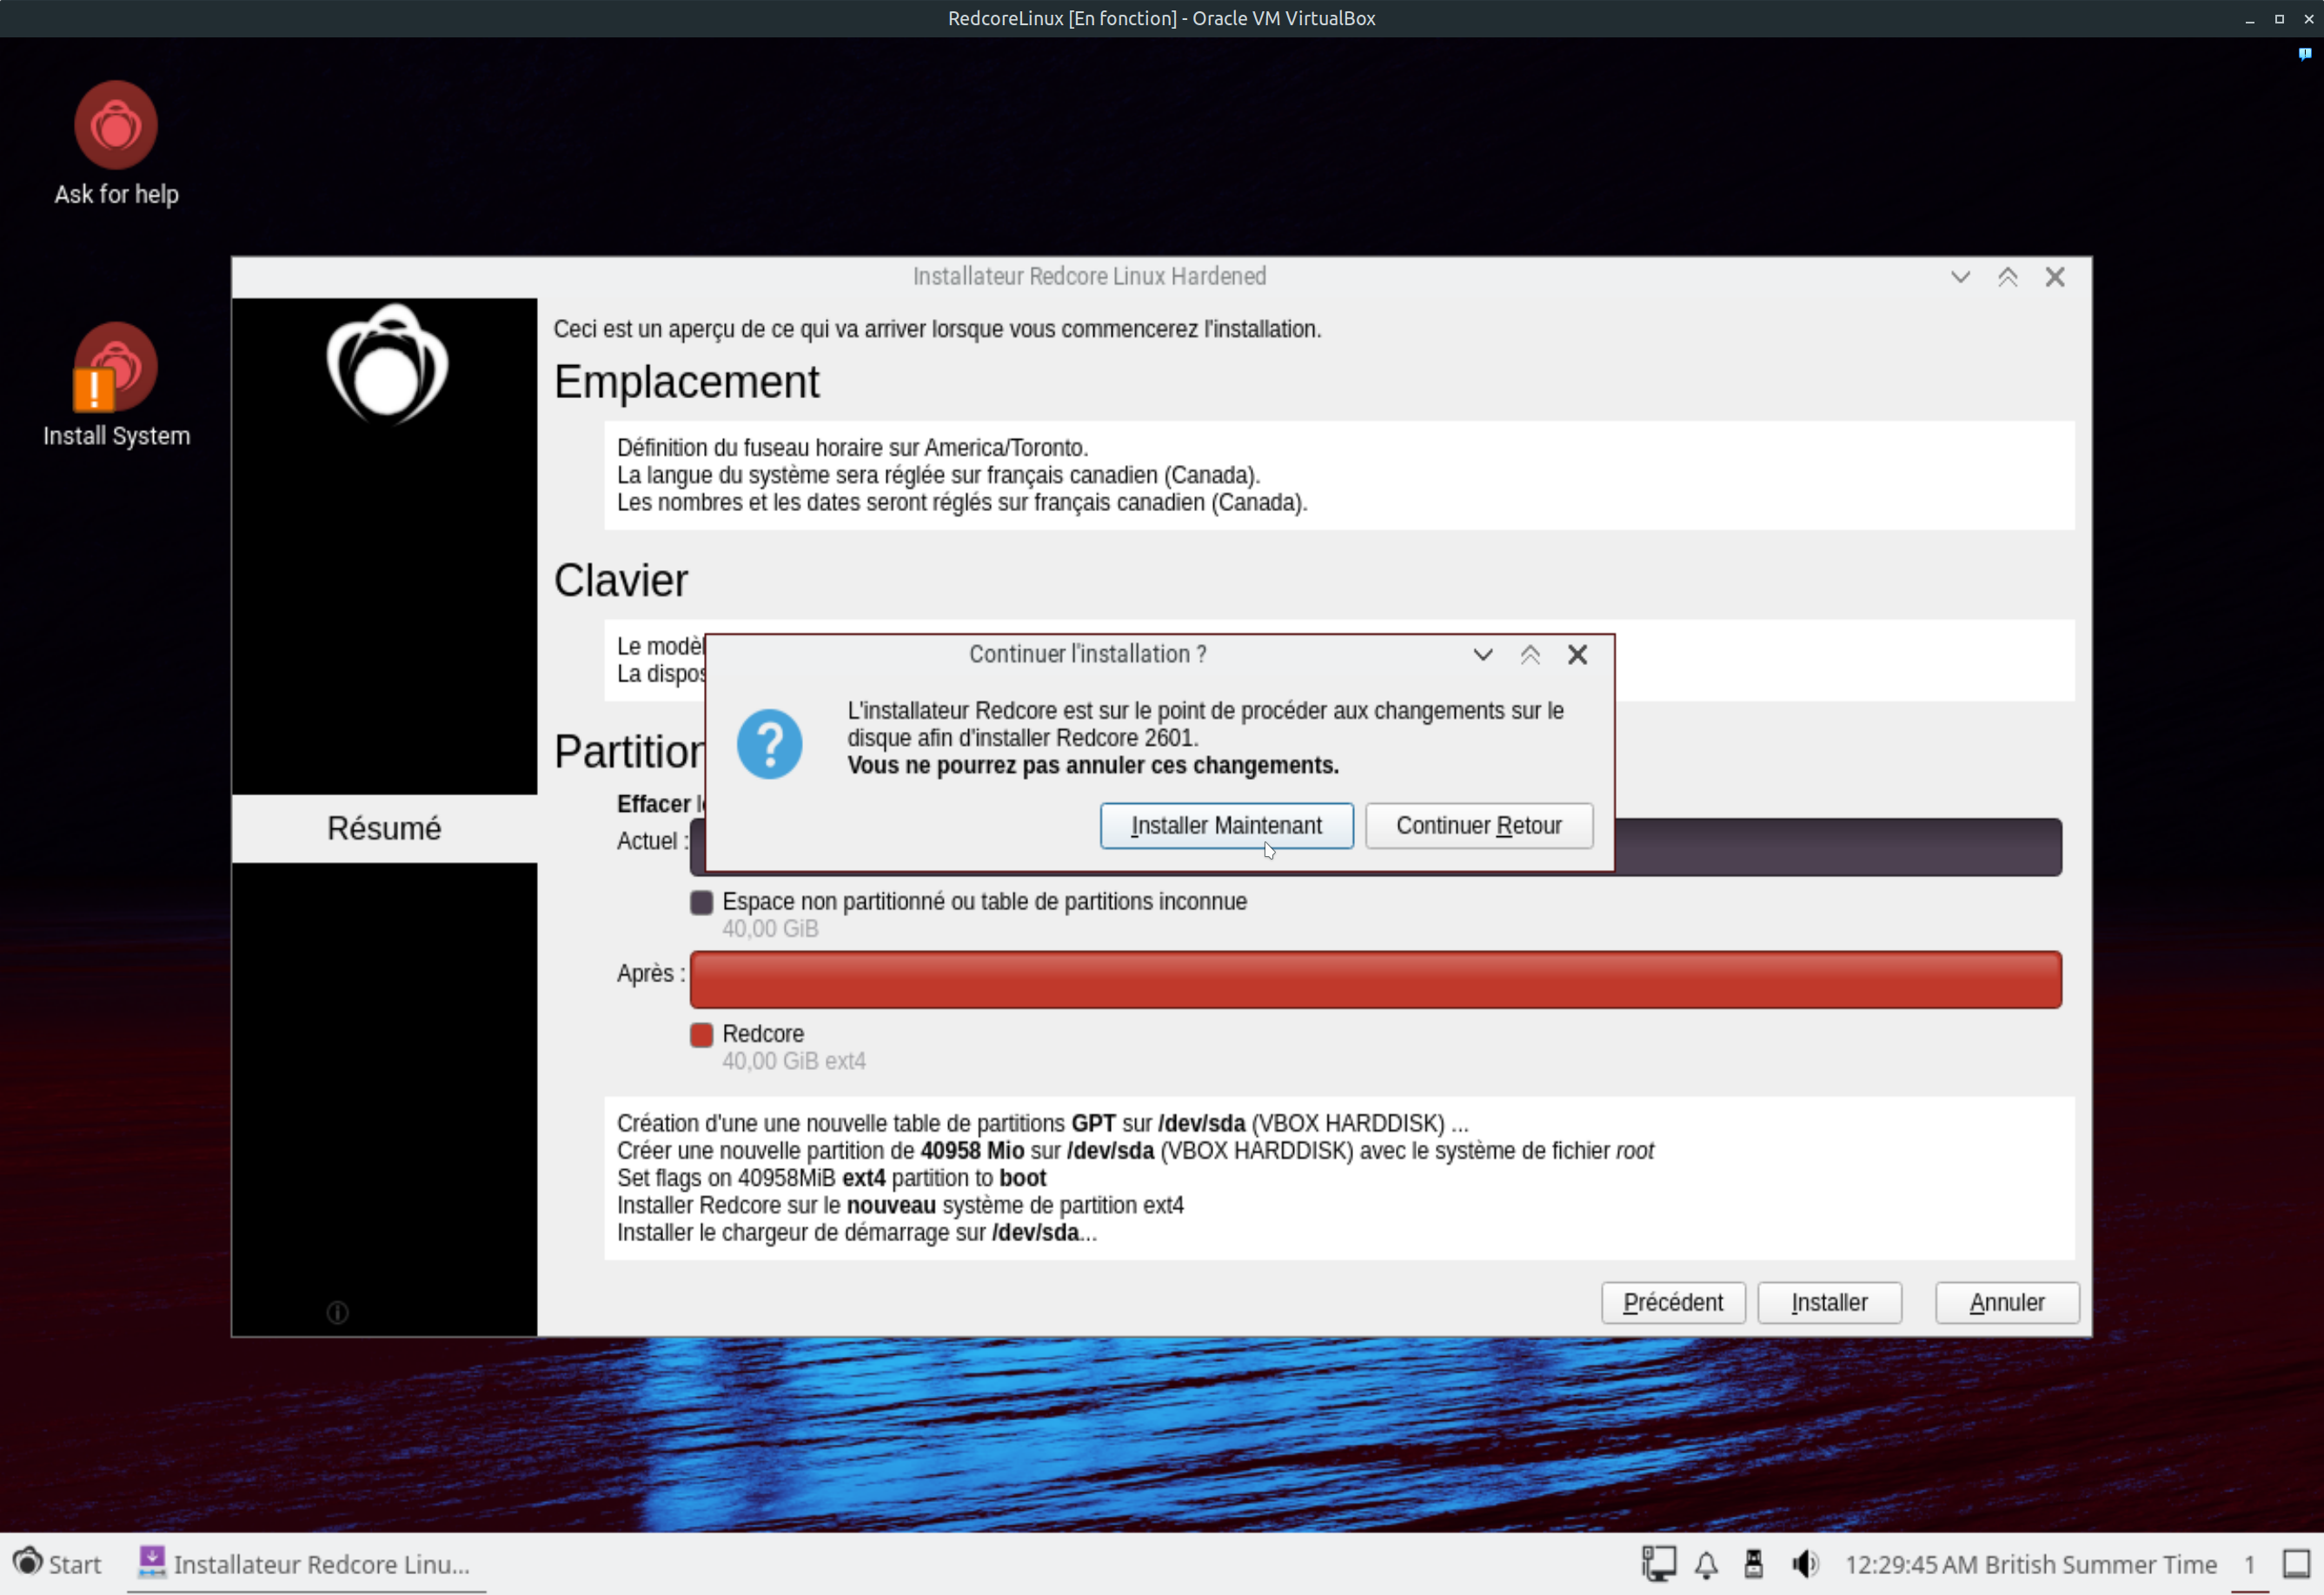The width and height of the screenshot is (2324, 1595).
Task: Click the info icon in the installer sidebar
Action: [338, 1312]
